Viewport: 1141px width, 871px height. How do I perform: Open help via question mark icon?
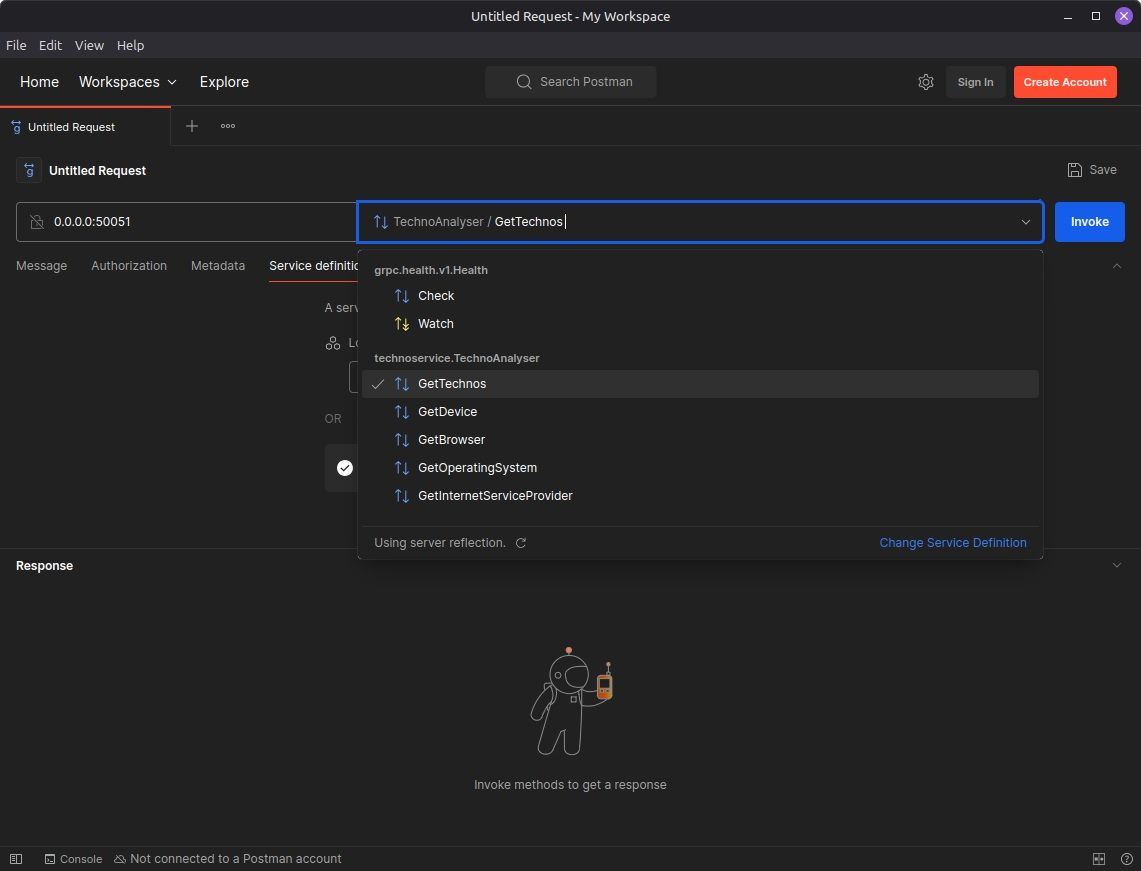1125,859
